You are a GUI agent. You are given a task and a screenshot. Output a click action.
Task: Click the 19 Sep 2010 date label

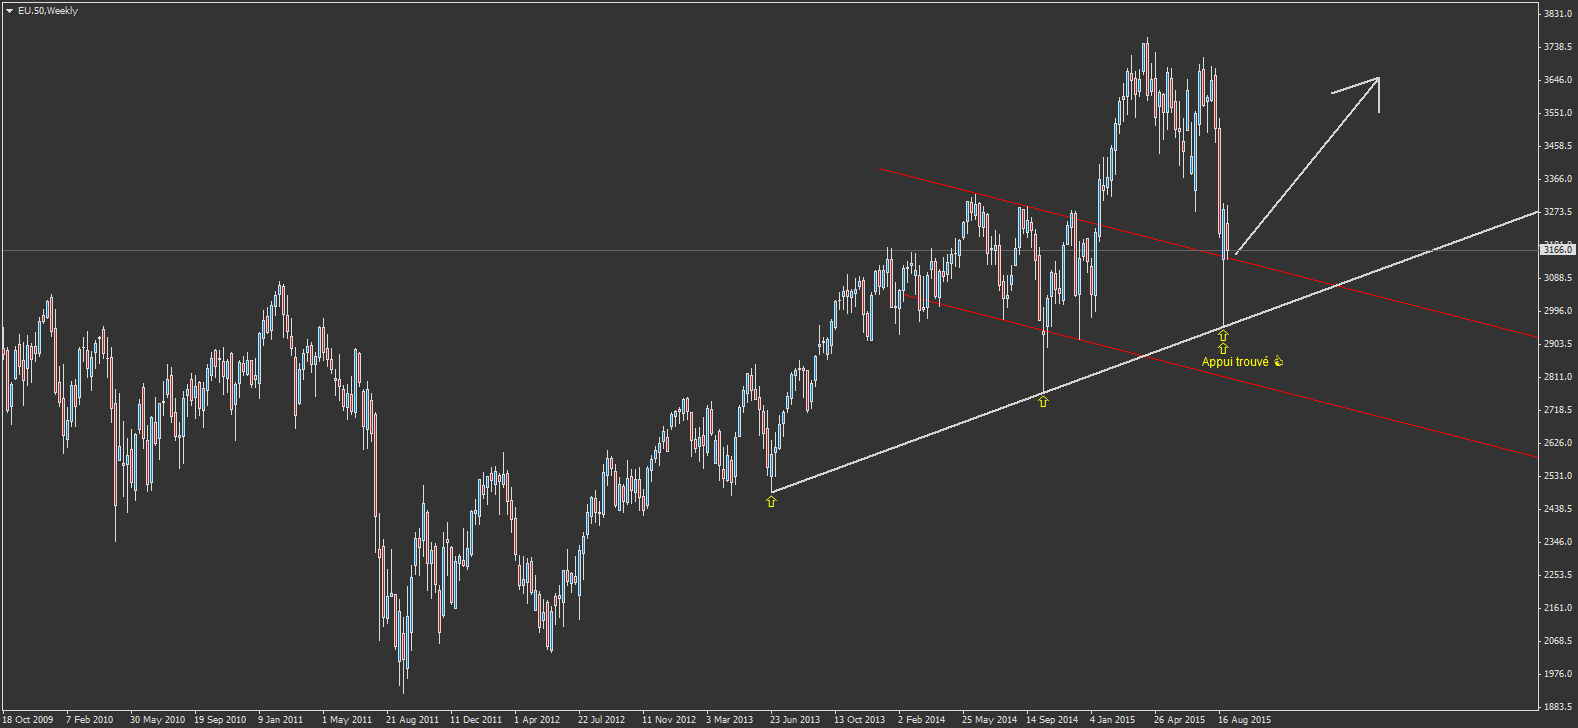[x=220, y=720]
